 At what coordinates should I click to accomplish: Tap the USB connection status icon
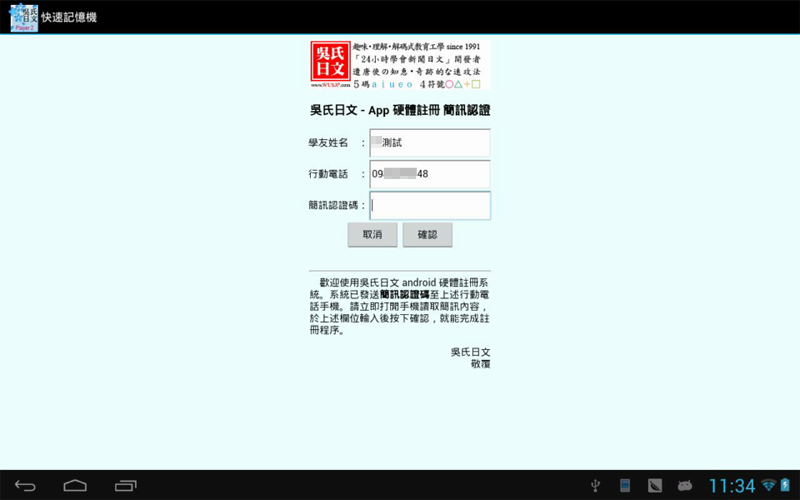point(595,485)
